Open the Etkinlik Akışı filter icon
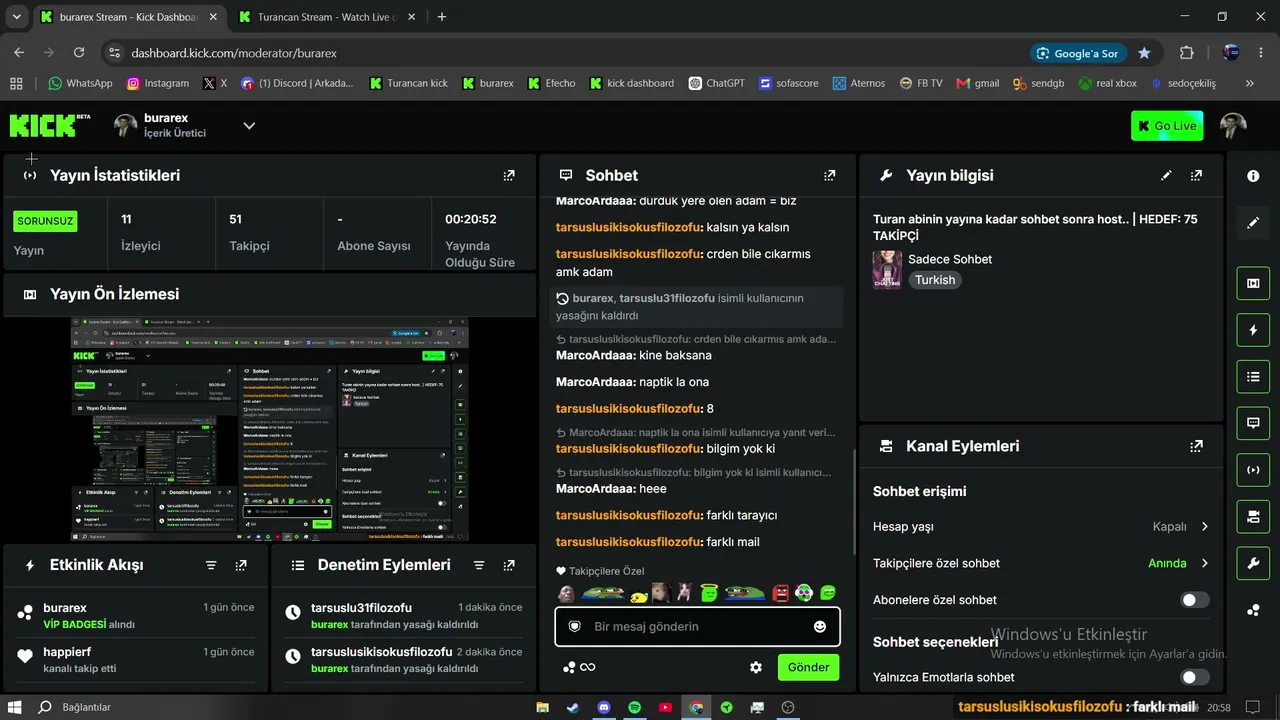Screen dimensions: 1280x720 click(x=211, y=565)
